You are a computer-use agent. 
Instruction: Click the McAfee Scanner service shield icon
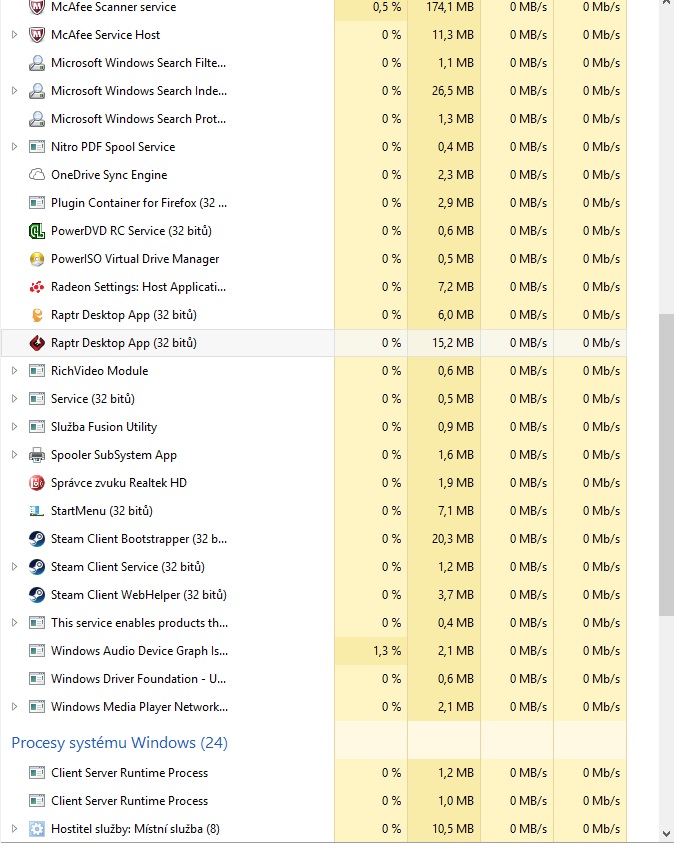coord(37,7)
